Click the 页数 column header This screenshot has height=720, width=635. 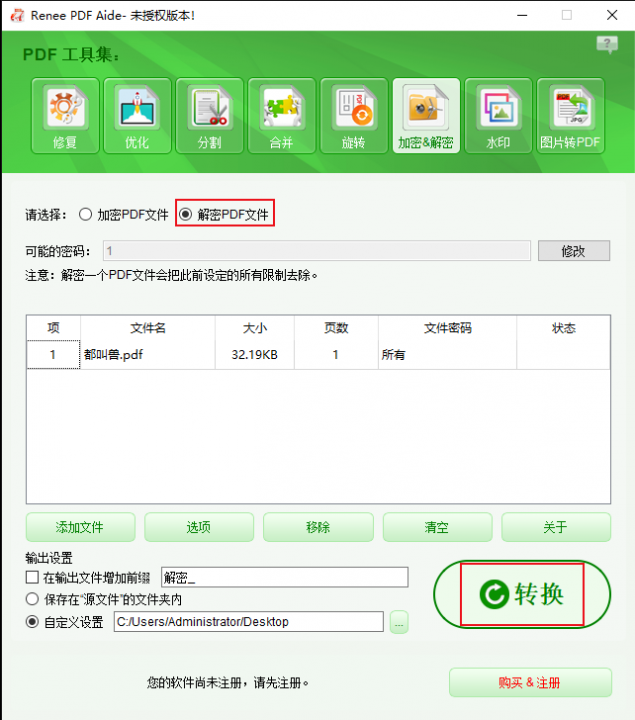(x=336, y=328)
